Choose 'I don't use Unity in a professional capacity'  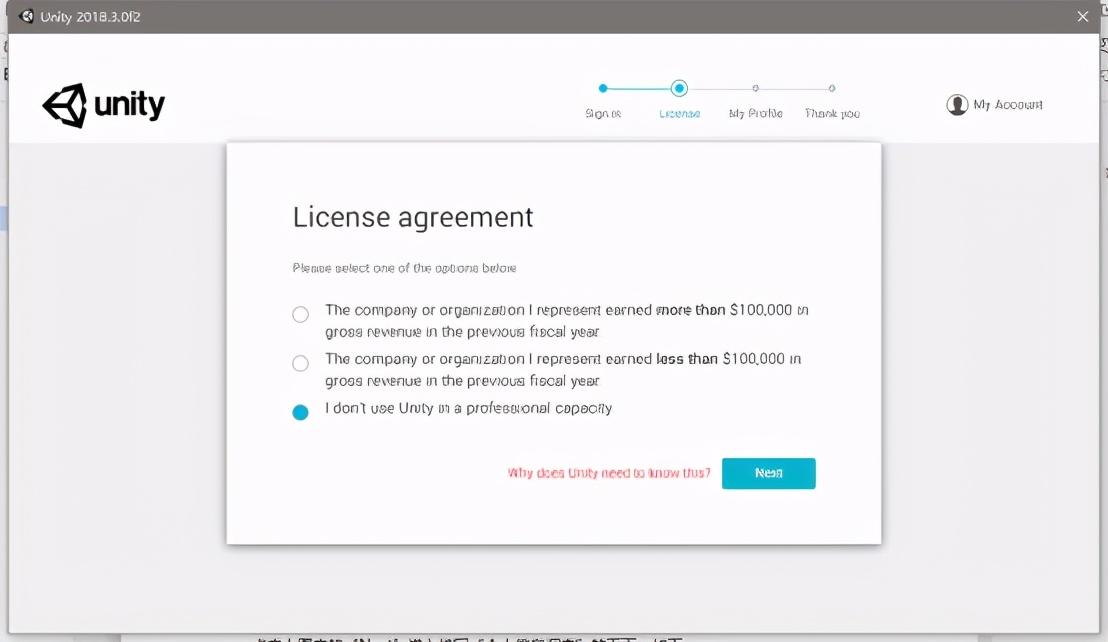pos(300,412)
